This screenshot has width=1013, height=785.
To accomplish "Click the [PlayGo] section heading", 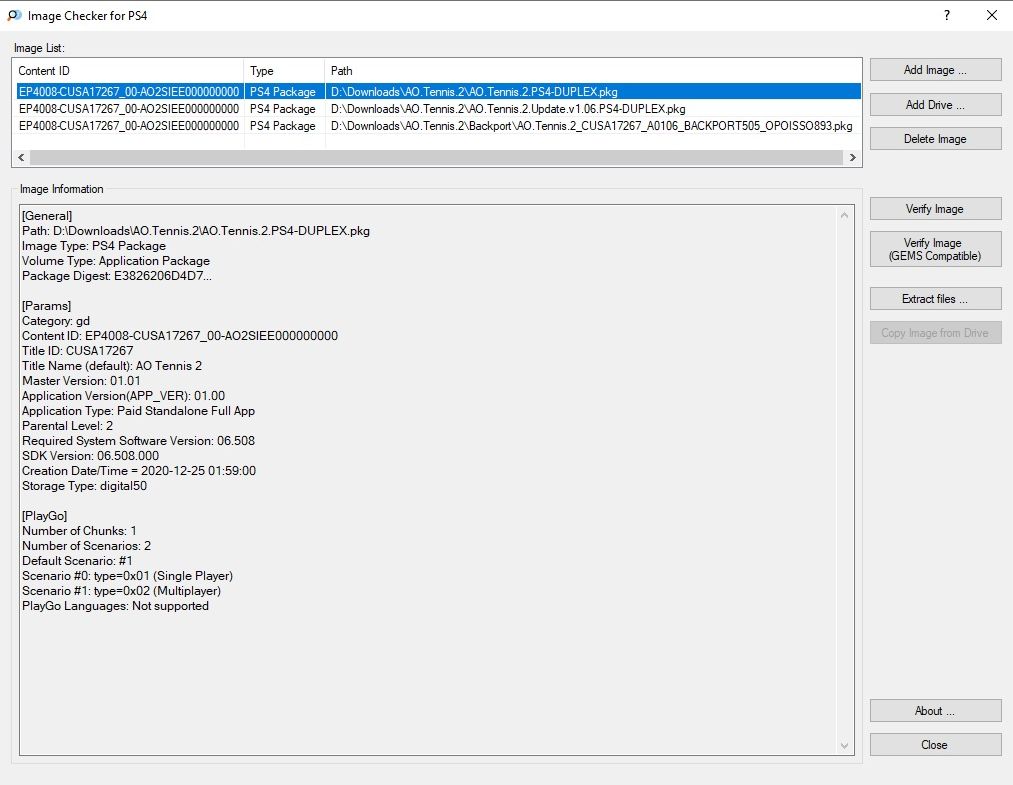I will pyautogui.click(x=45, y=516).
